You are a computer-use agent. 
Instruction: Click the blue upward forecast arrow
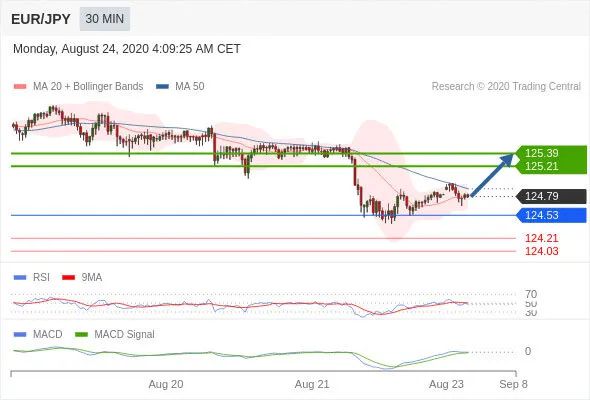(492, 175)
